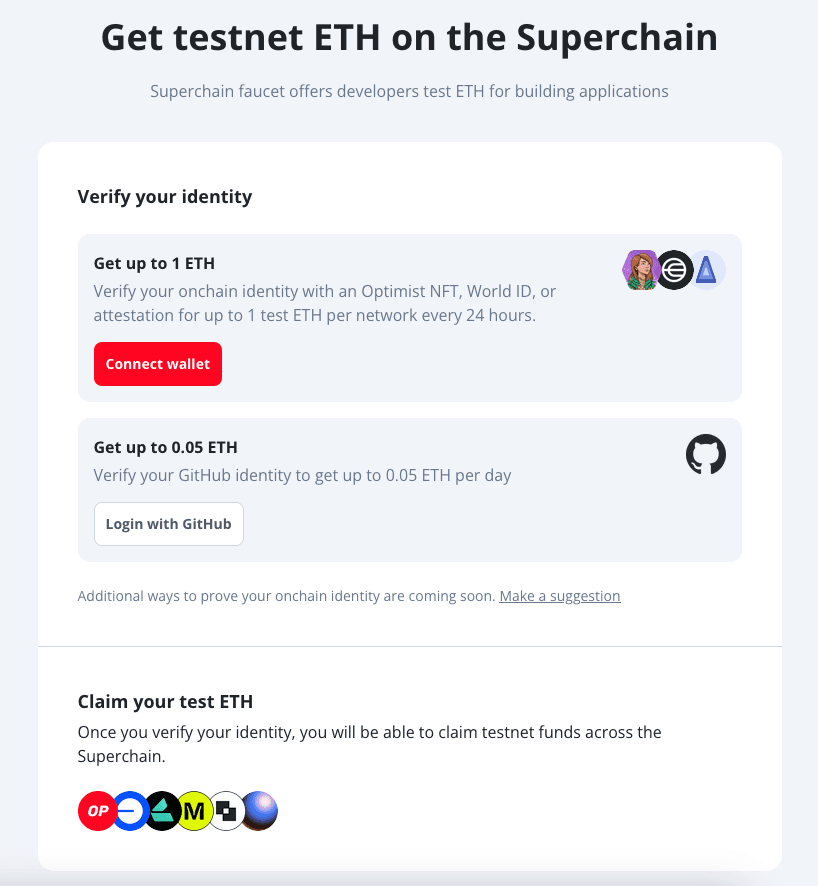Viewport: 818px width, 886px height.
Task: Open the Make a suggestion link
Action: [560, 596]
